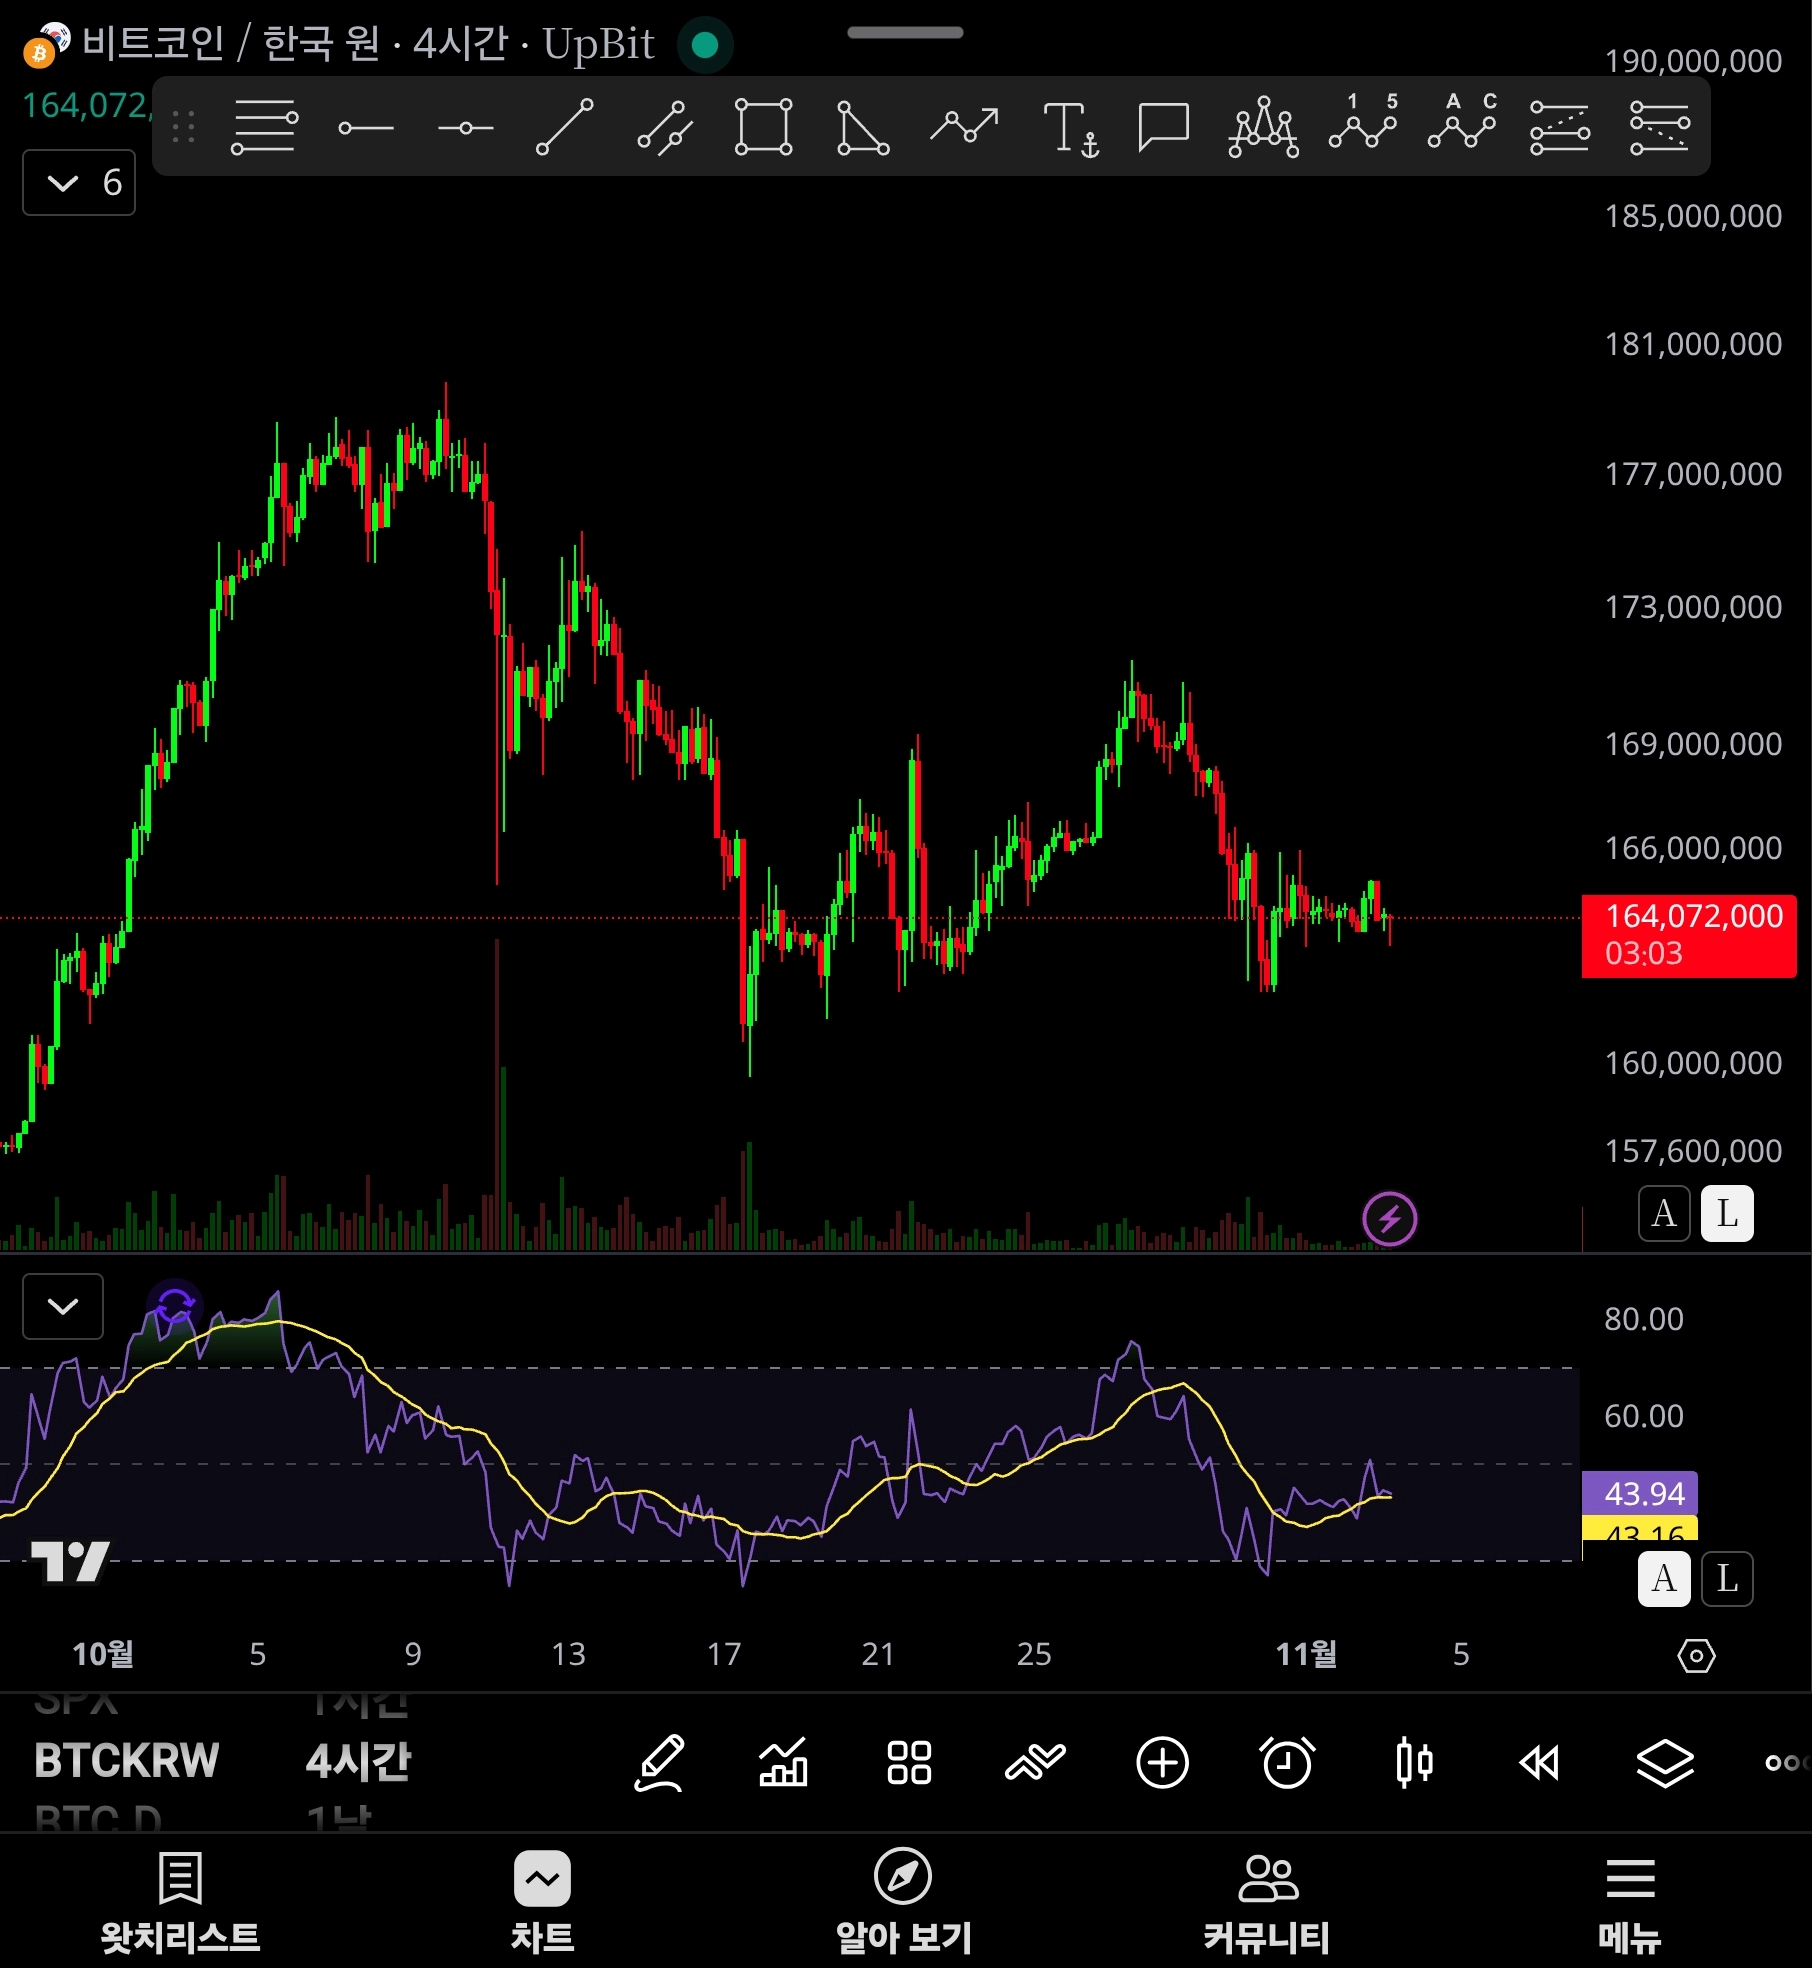Select BTCKRW in the watchlist
1812x1968 pixels.
click(127, 1761)
